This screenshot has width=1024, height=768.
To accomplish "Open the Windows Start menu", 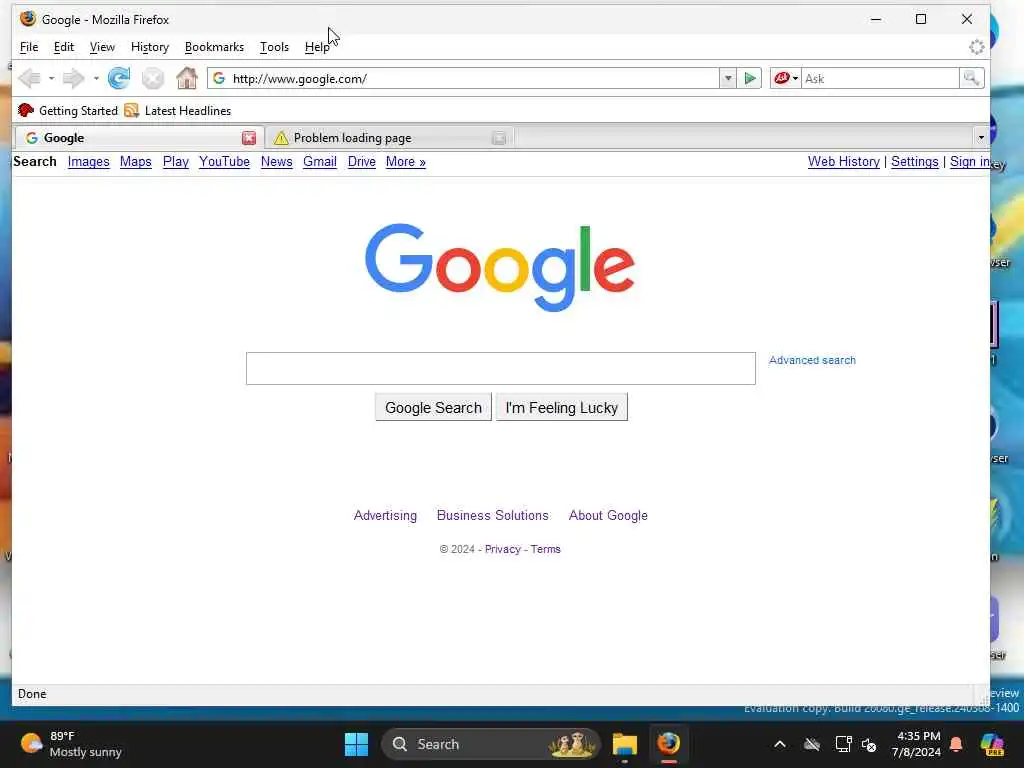I will pyautogui.click(x=357, y=744).
